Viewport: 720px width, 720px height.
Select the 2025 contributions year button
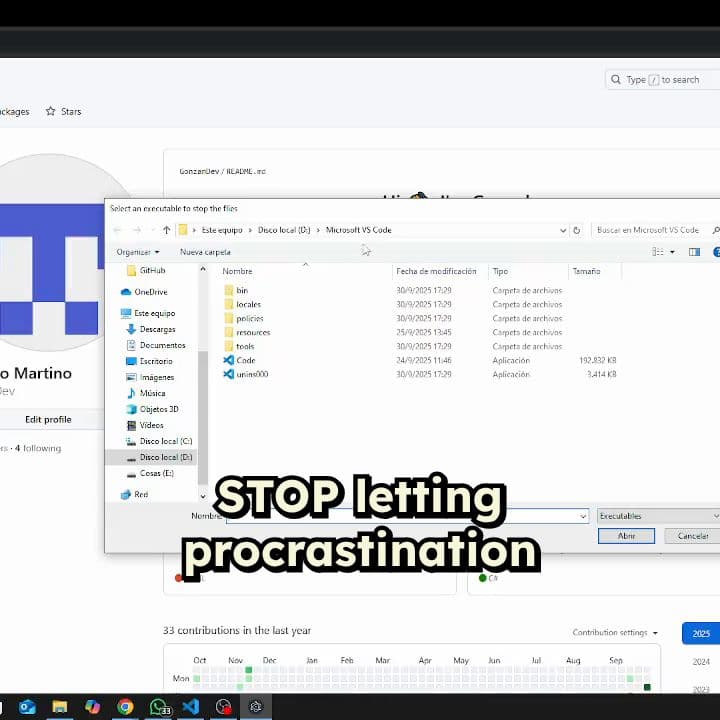point(701,634)
